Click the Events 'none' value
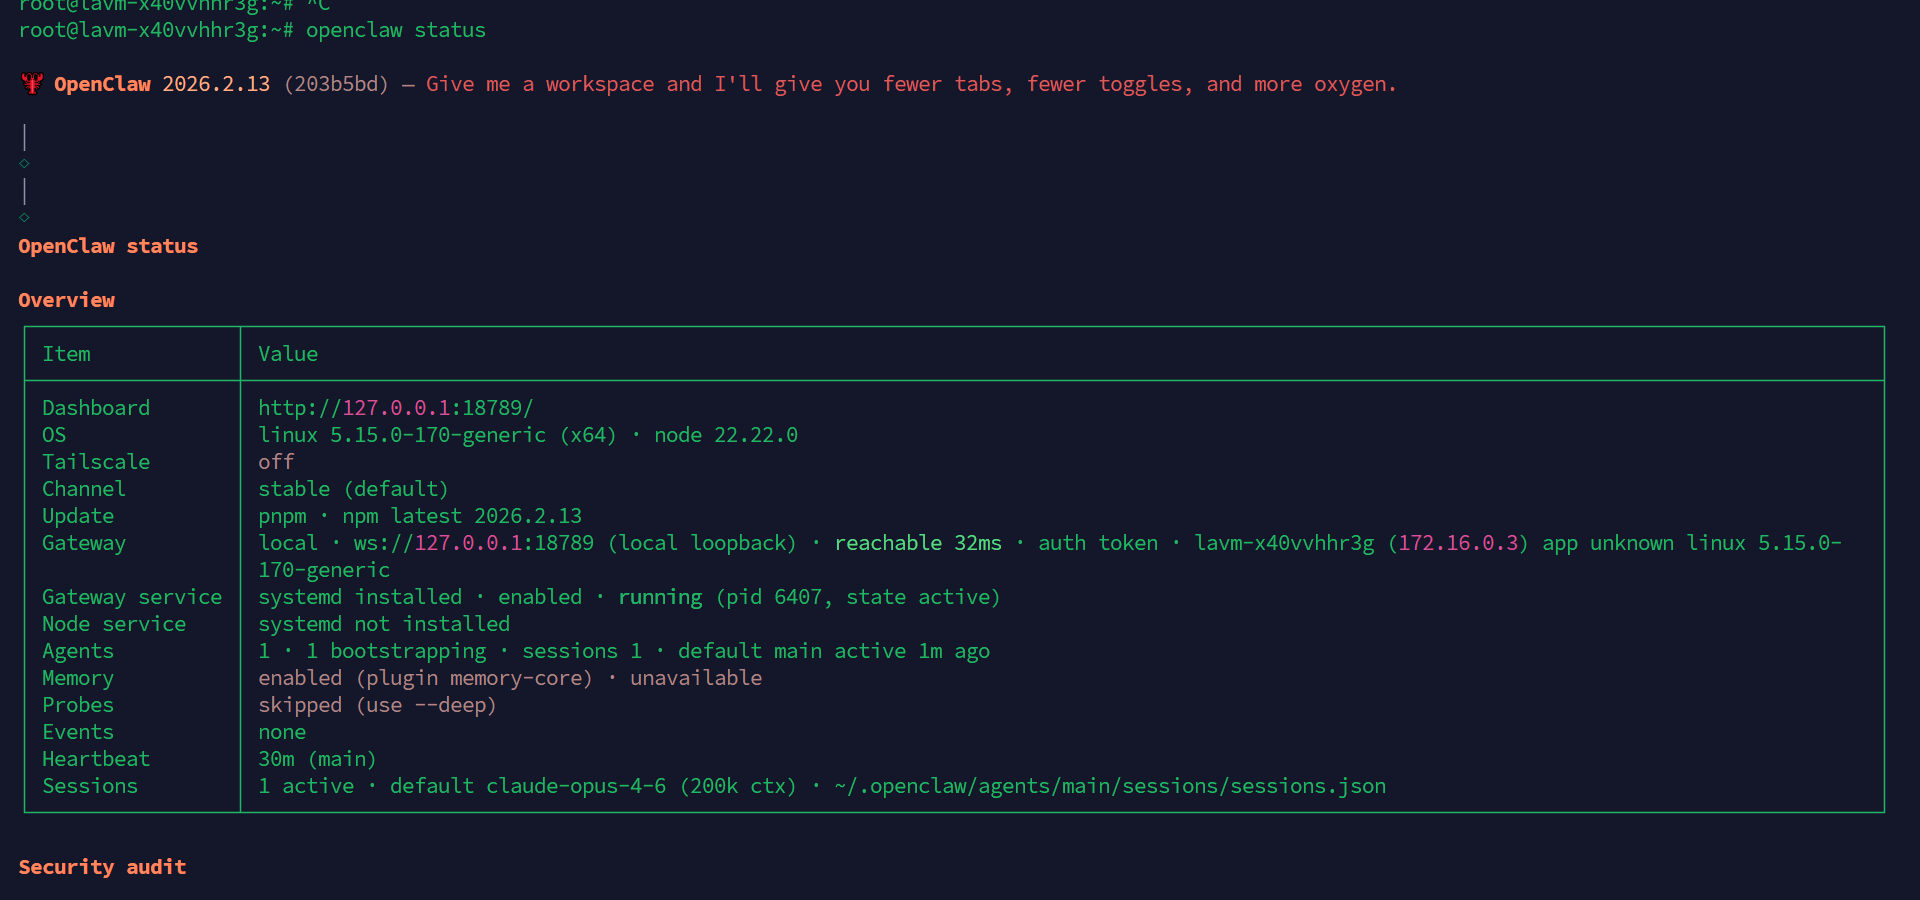Image resolution: width=1920 pixels, height=900 pixels. 282,732
